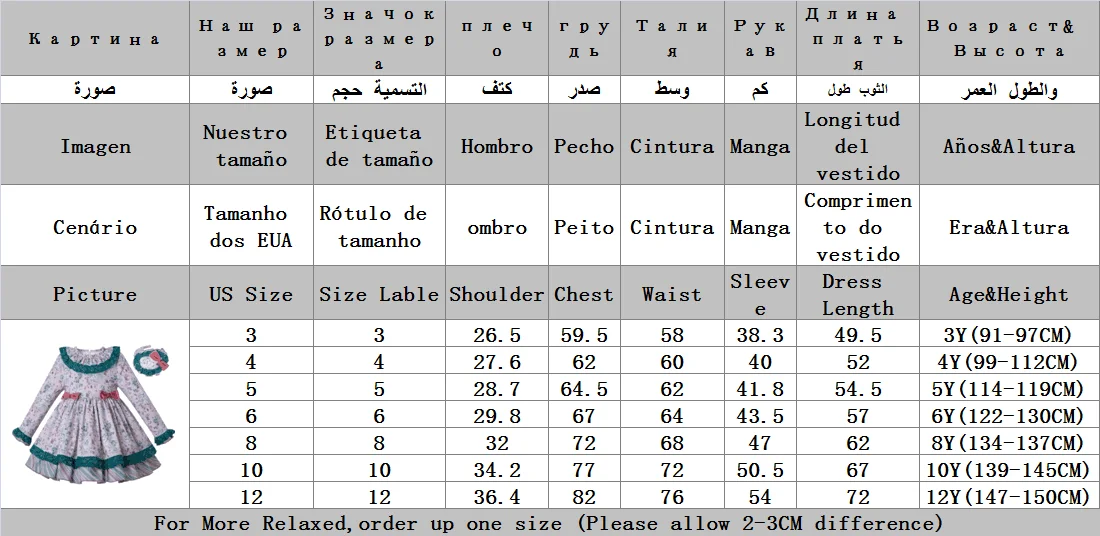Click the 'Años&Altura' Spanish header cell

1010,145
